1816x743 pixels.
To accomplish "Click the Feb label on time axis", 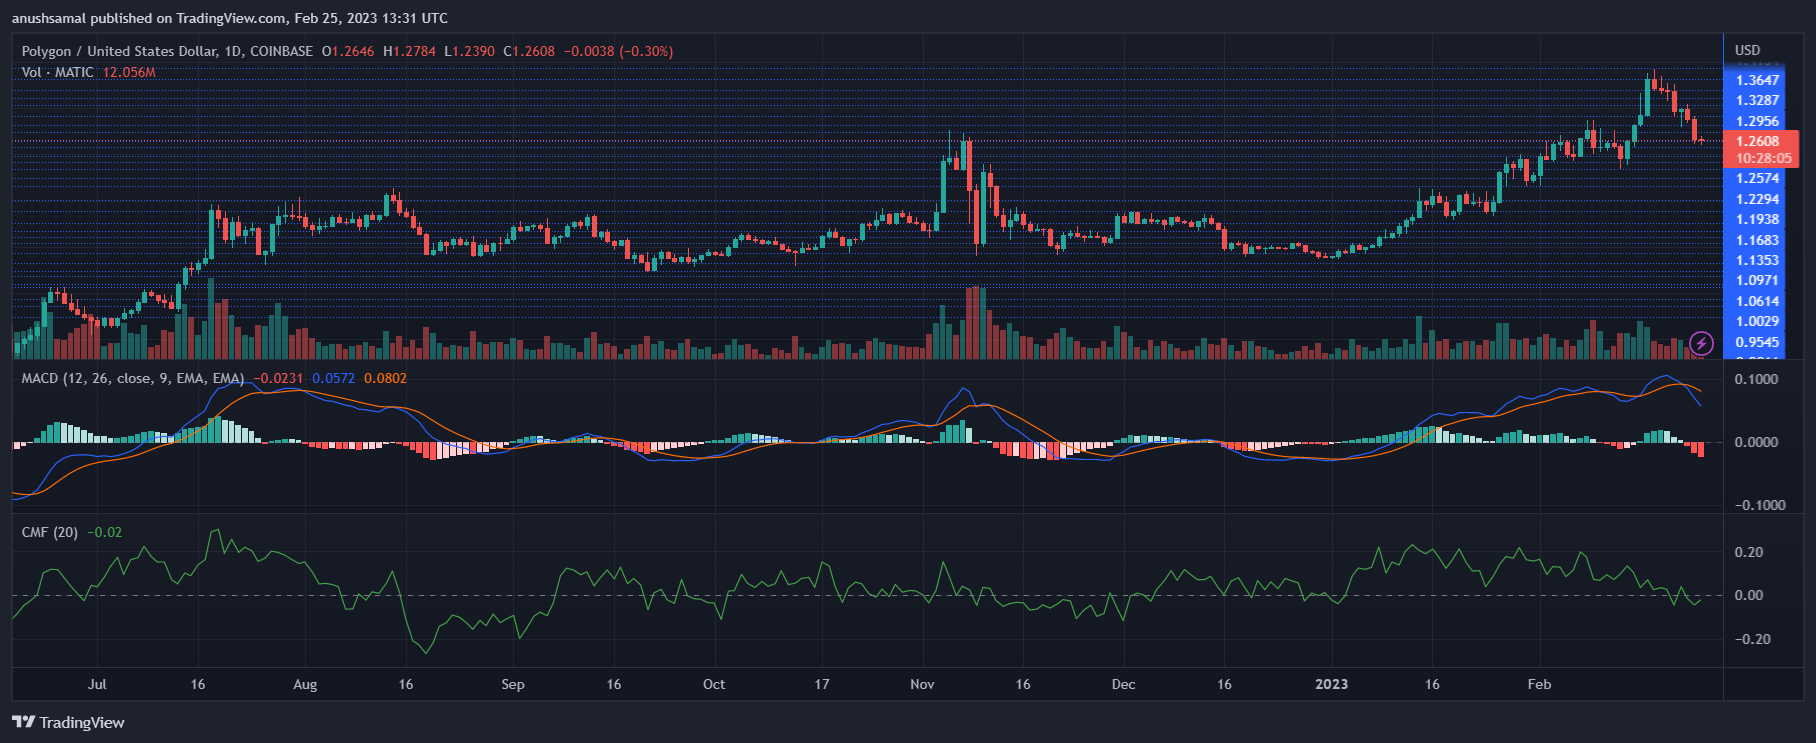I will [x=1539, y=684].
